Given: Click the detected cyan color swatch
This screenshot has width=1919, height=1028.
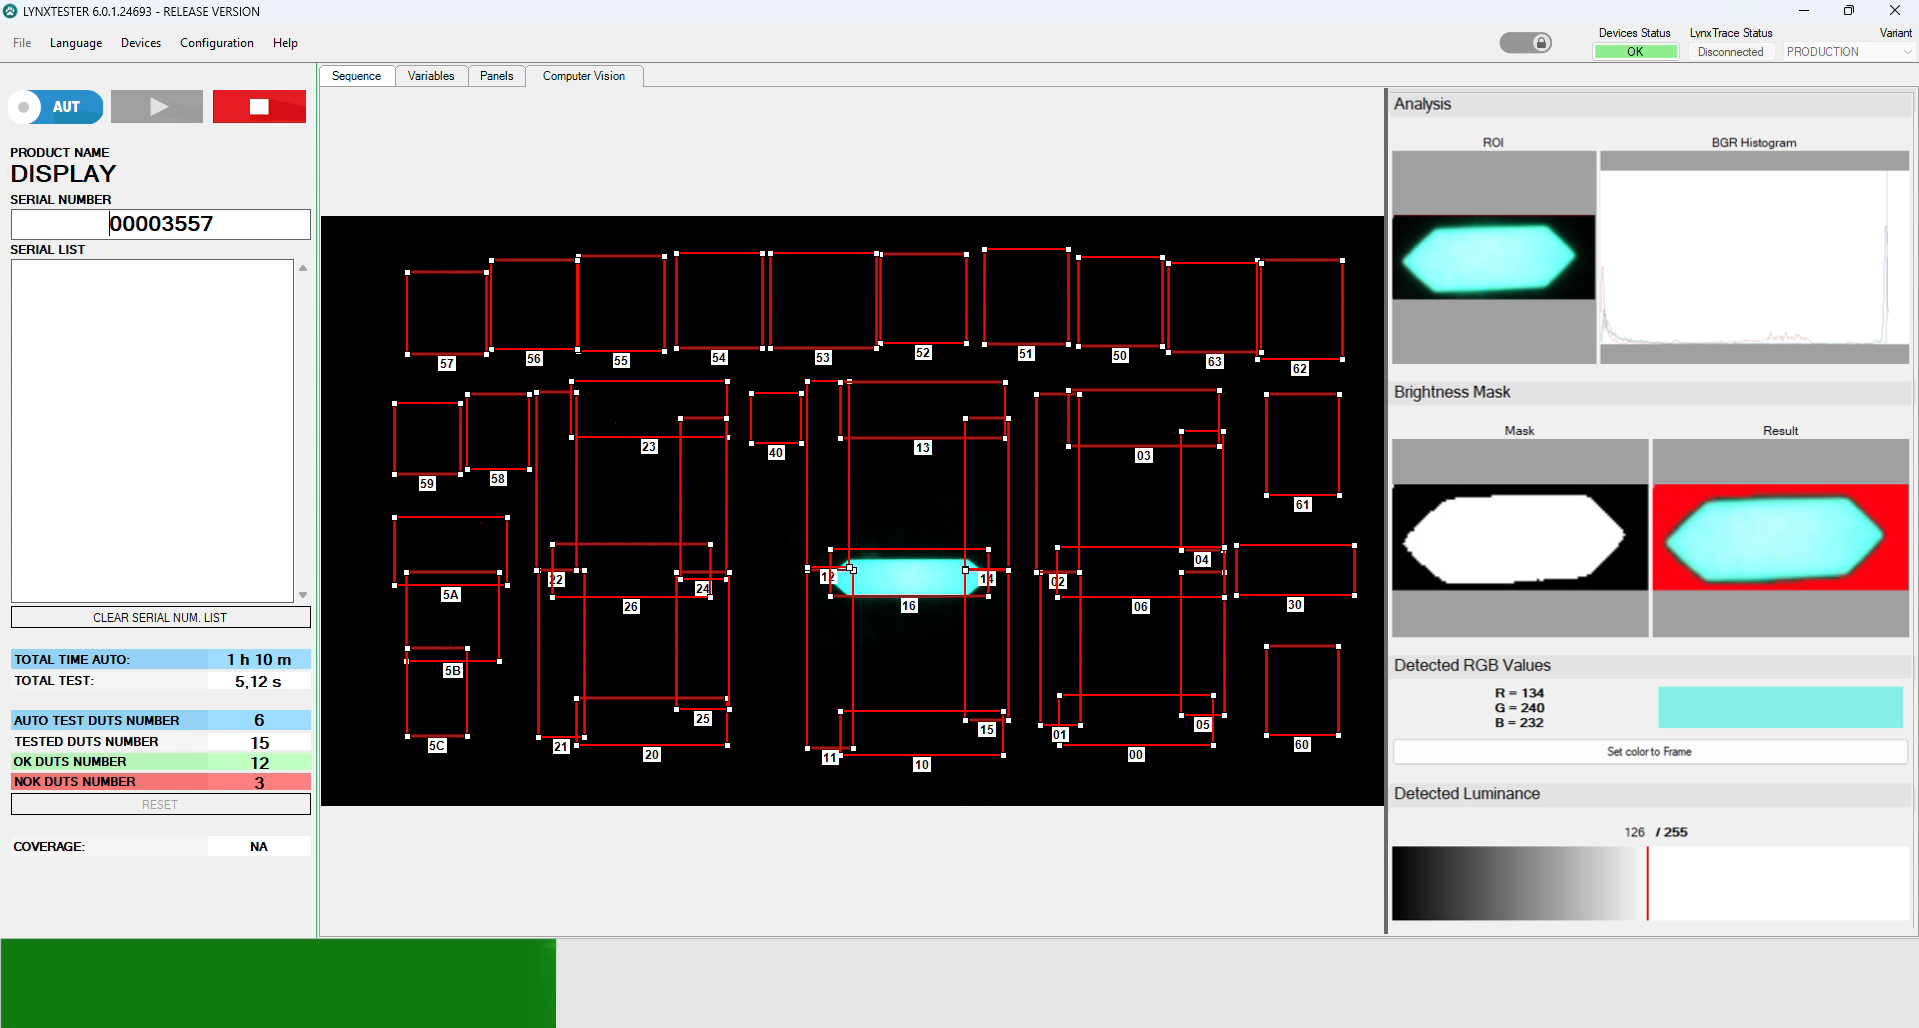Looking at the screenshot, I should (x=1780, y=707).
